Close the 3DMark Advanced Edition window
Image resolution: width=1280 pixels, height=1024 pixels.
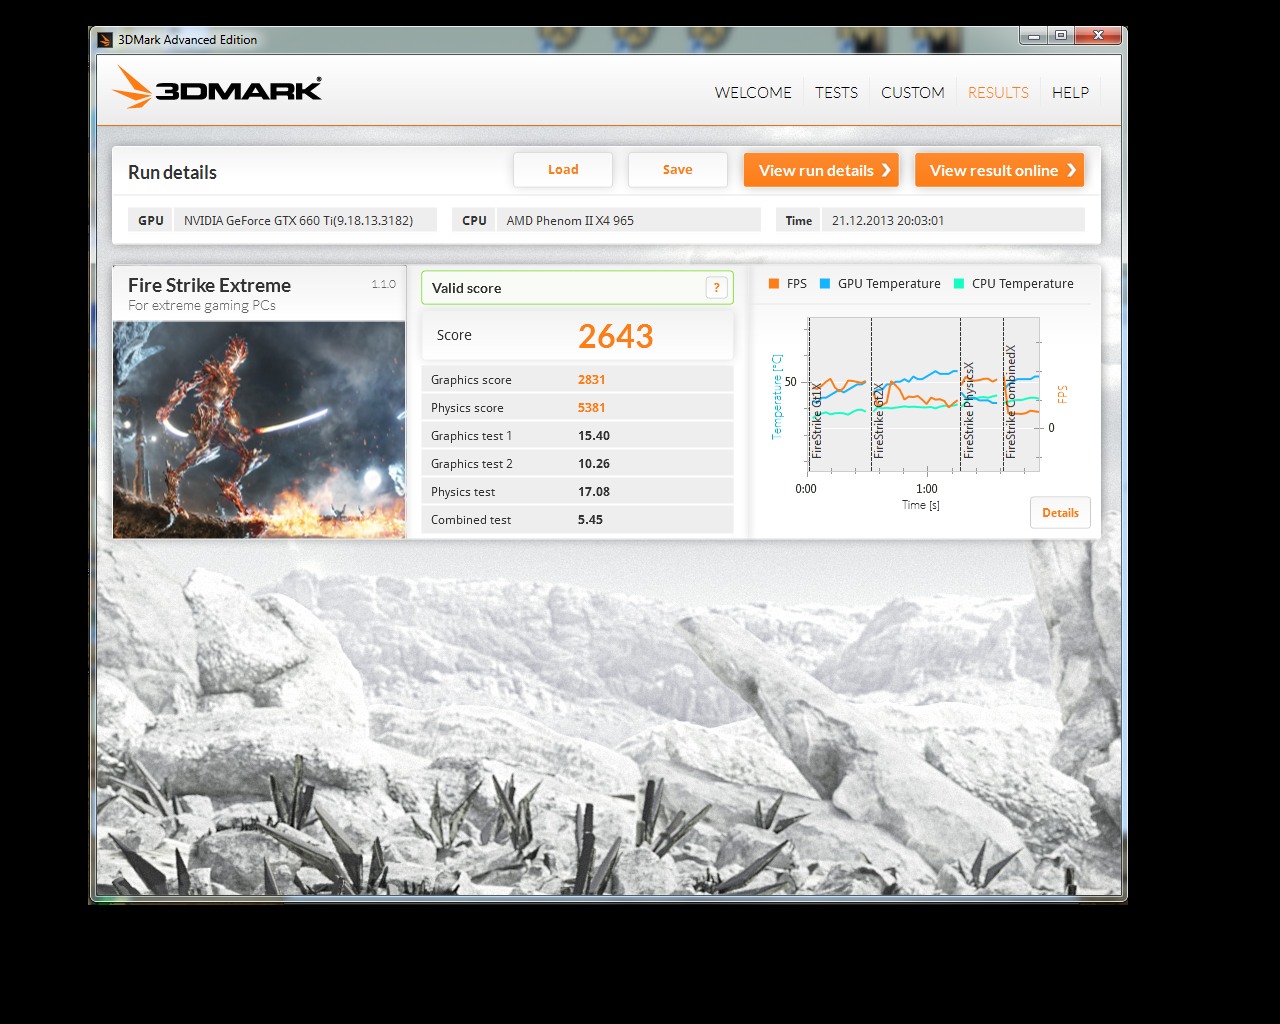tap(1098, 36)
